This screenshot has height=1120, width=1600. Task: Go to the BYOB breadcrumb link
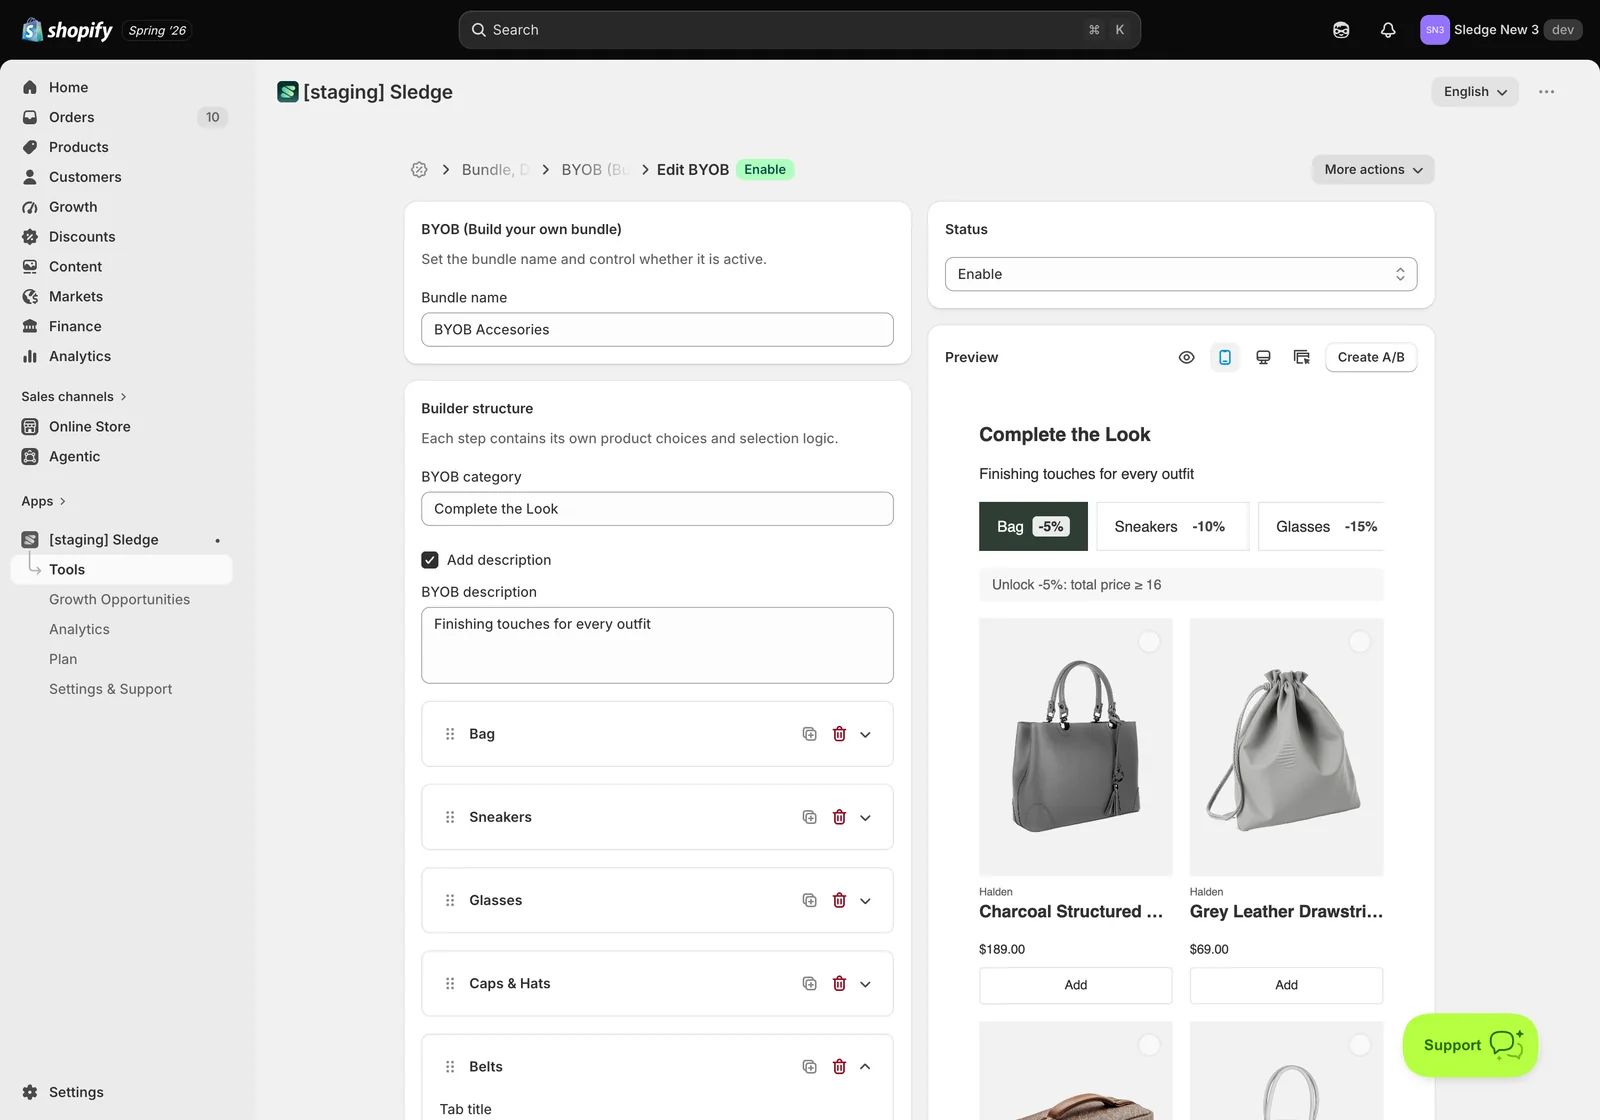[594, 170]
